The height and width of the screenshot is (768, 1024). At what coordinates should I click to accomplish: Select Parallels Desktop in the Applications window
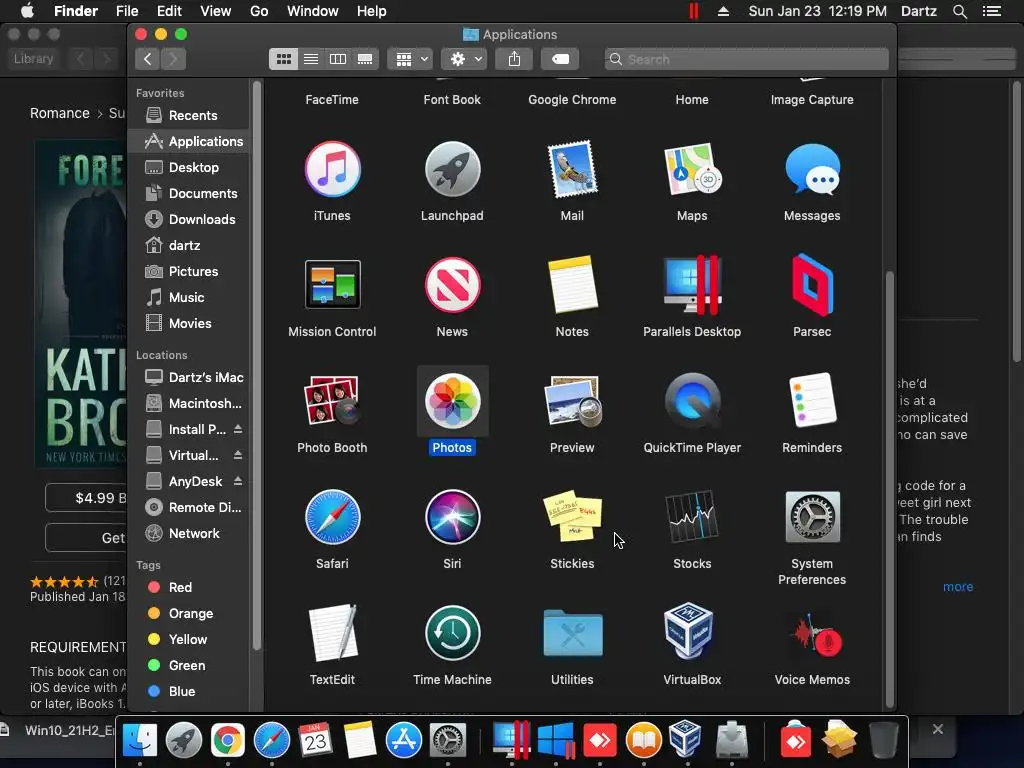pos(692,285)
